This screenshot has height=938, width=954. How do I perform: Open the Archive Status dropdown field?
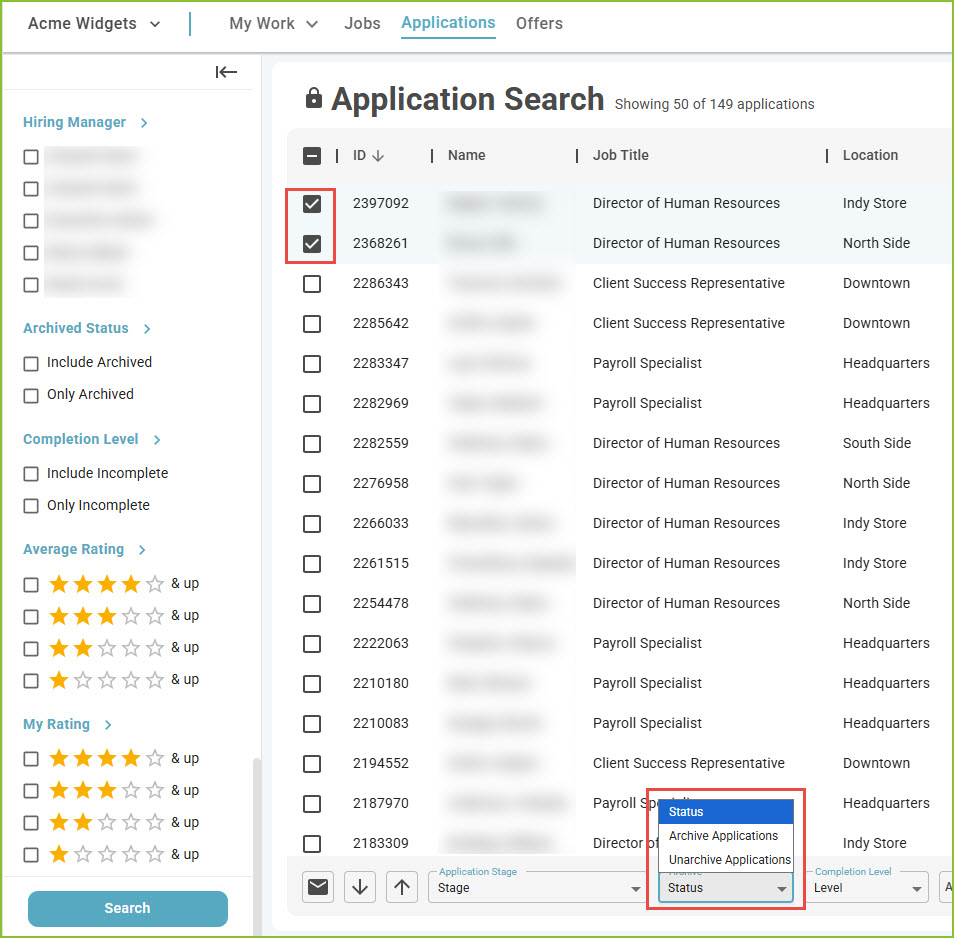725,888
